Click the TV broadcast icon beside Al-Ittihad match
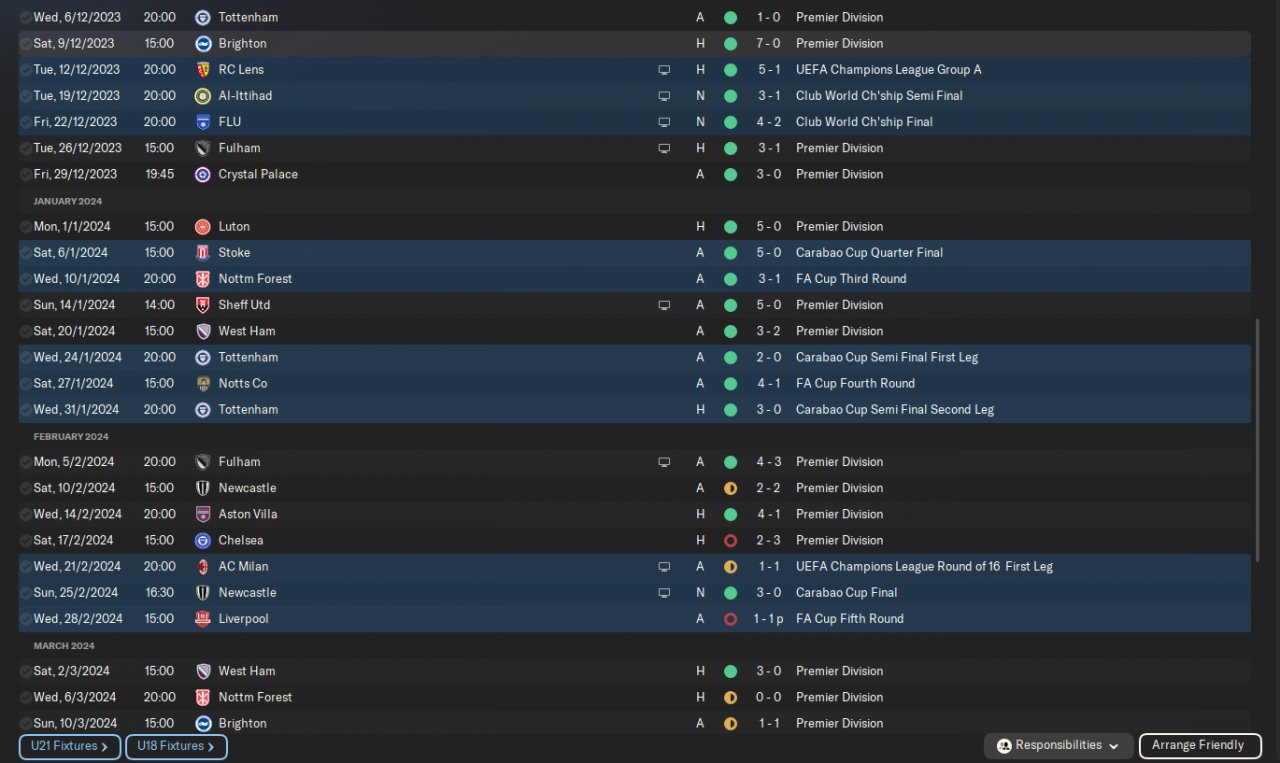This screenshot has width=1280, height=763. click(x=664, y=96)
